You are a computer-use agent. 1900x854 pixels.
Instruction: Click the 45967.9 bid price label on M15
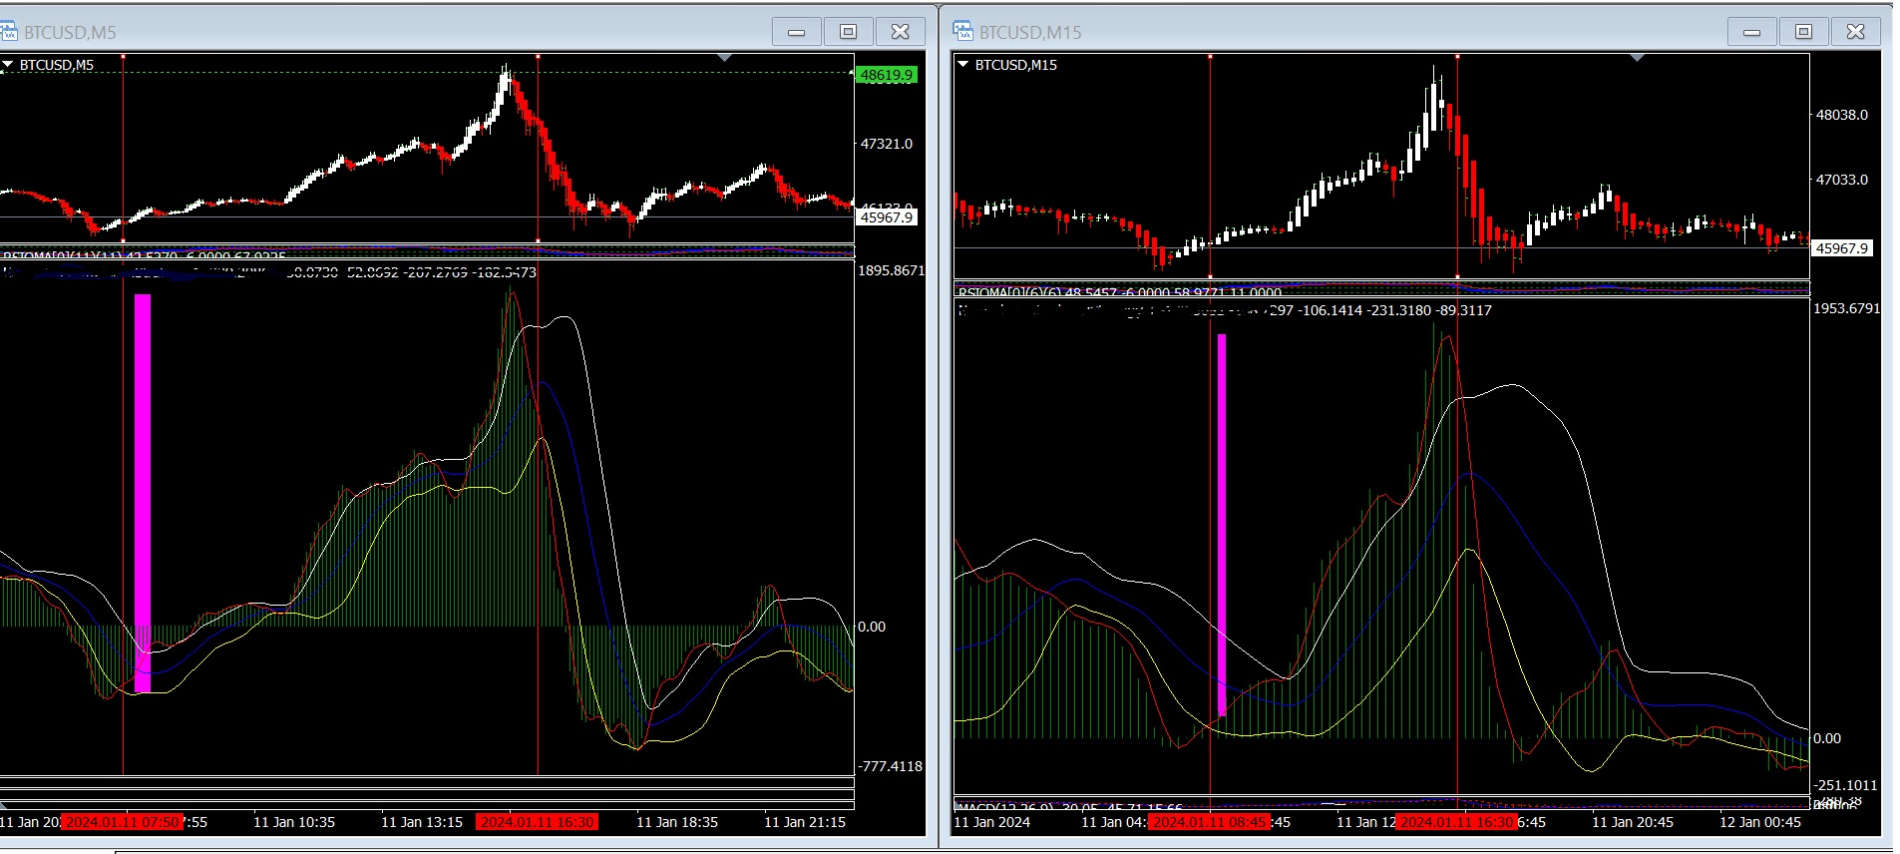1842,248
